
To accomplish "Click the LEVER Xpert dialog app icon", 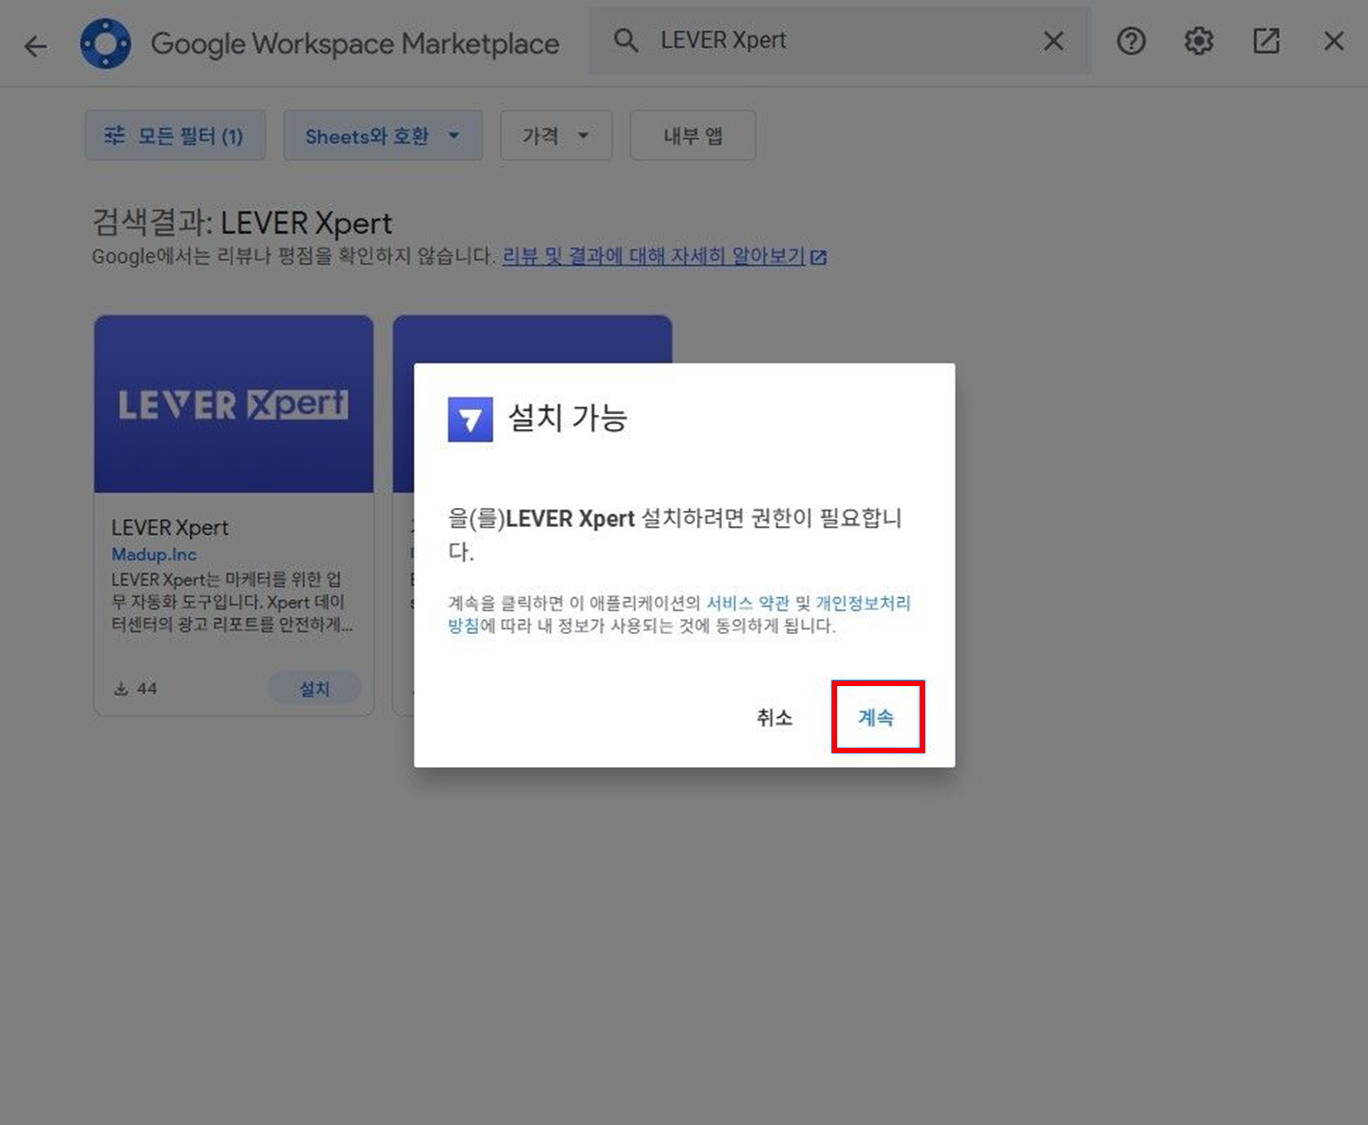I will [x=470, y=420].
